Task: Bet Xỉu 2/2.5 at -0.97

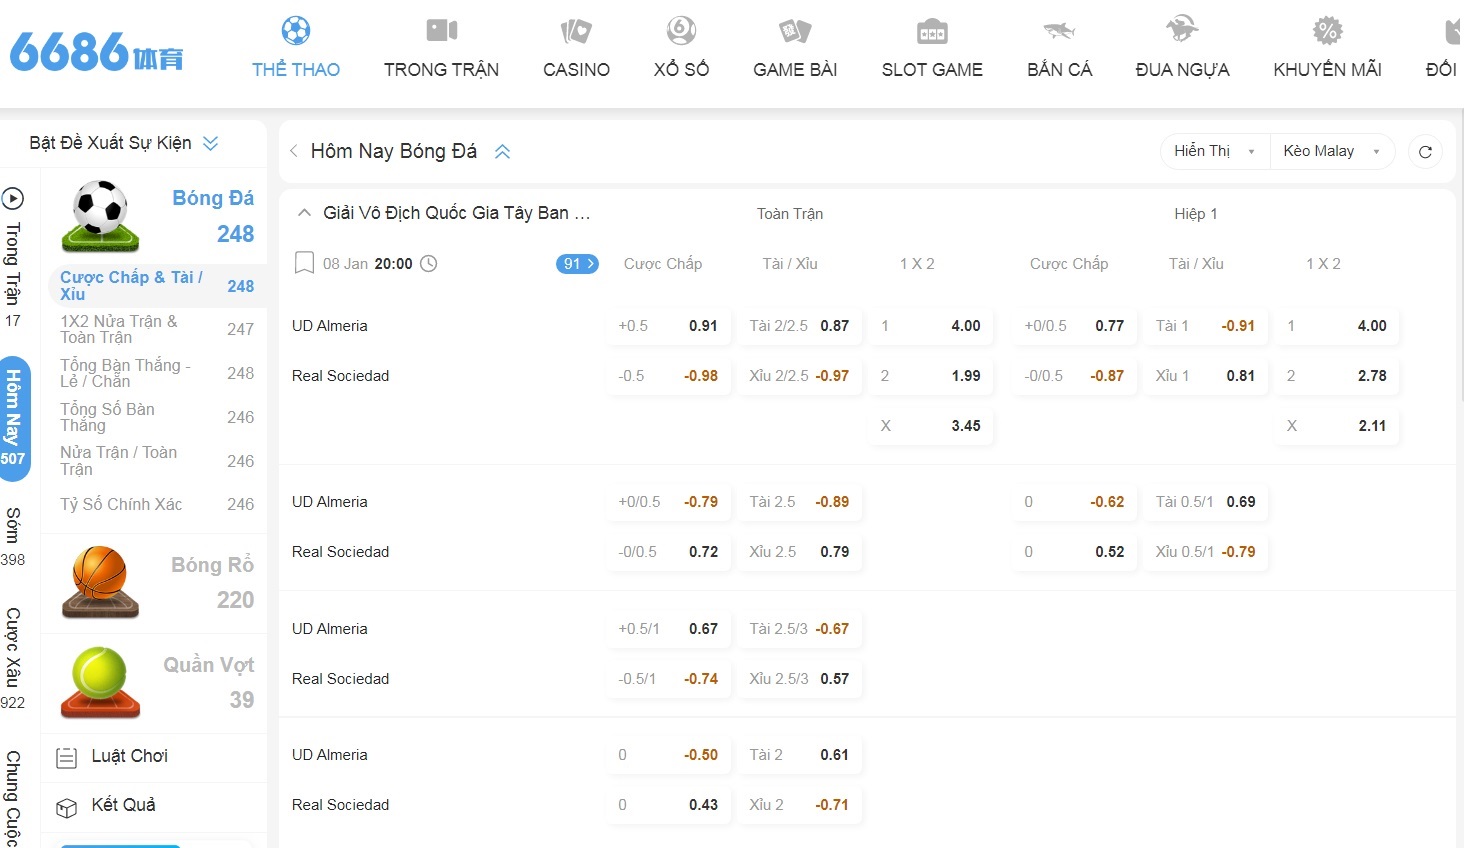Action: coord(800,376)
